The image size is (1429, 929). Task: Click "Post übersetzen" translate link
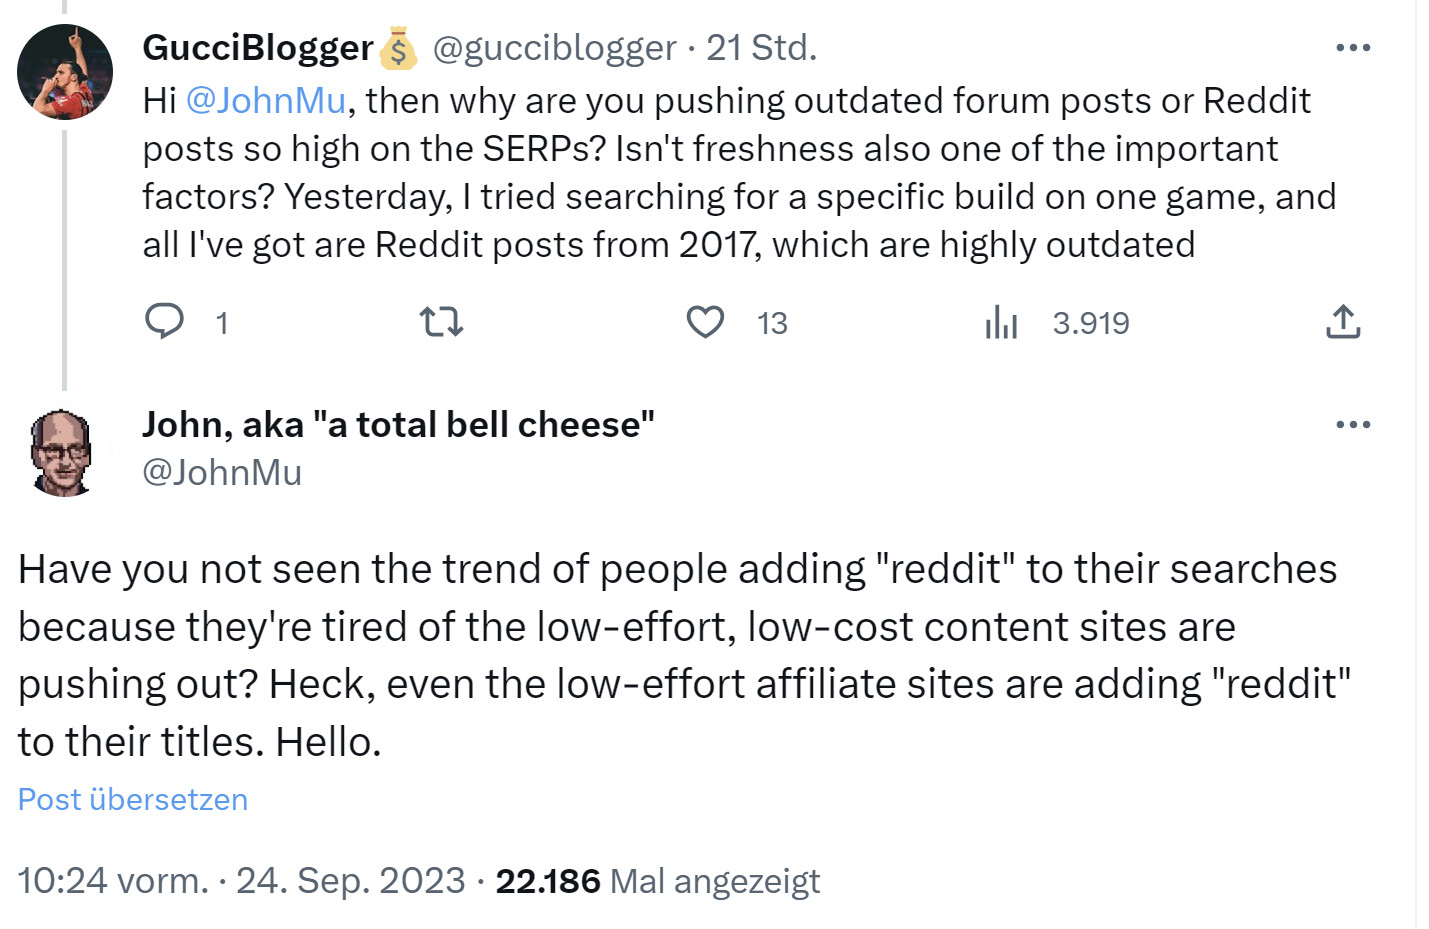click(x=133, y=800)
